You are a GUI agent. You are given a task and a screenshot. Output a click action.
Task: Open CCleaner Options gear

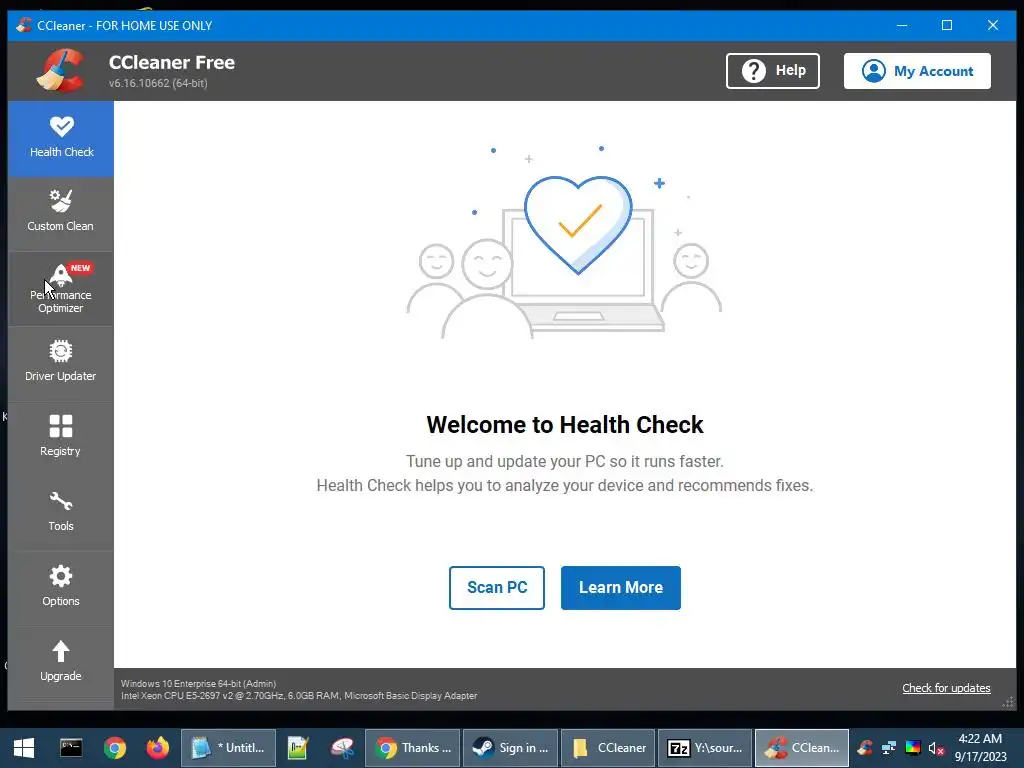pos(61,587)
